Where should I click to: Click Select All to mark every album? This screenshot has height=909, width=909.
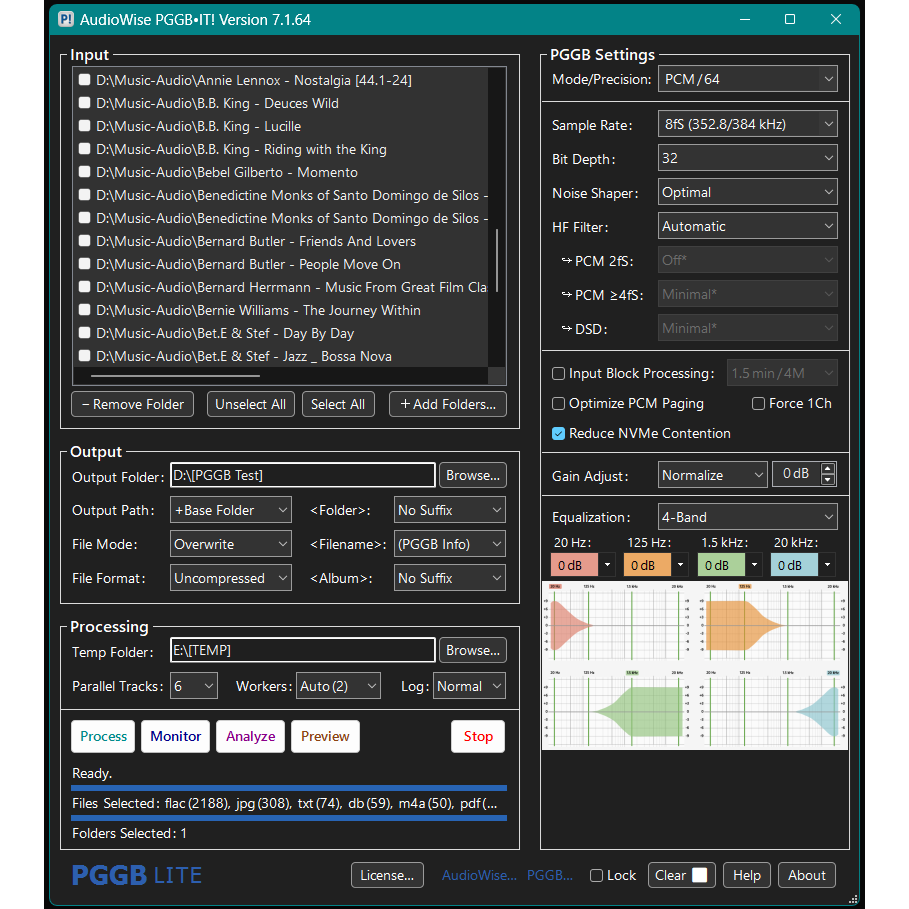click(338, 404)
